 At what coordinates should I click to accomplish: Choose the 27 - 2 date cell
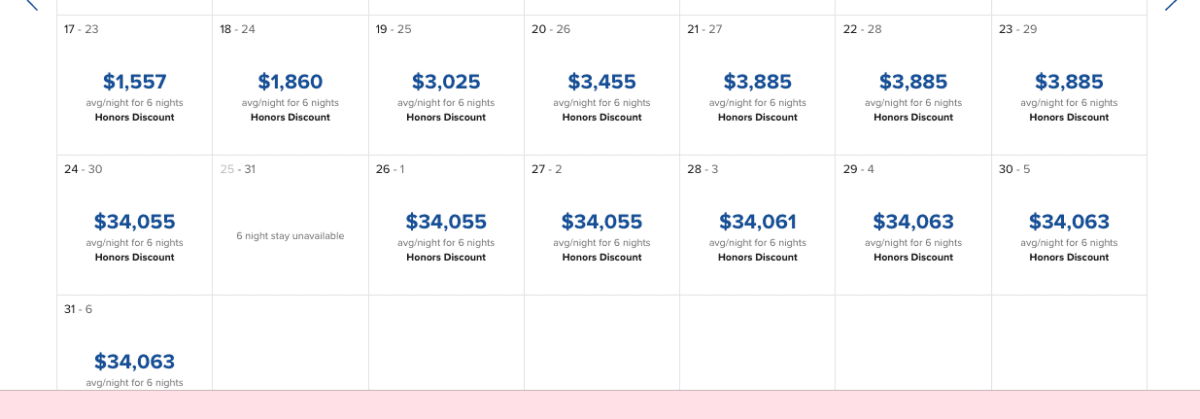coord(602,225)
